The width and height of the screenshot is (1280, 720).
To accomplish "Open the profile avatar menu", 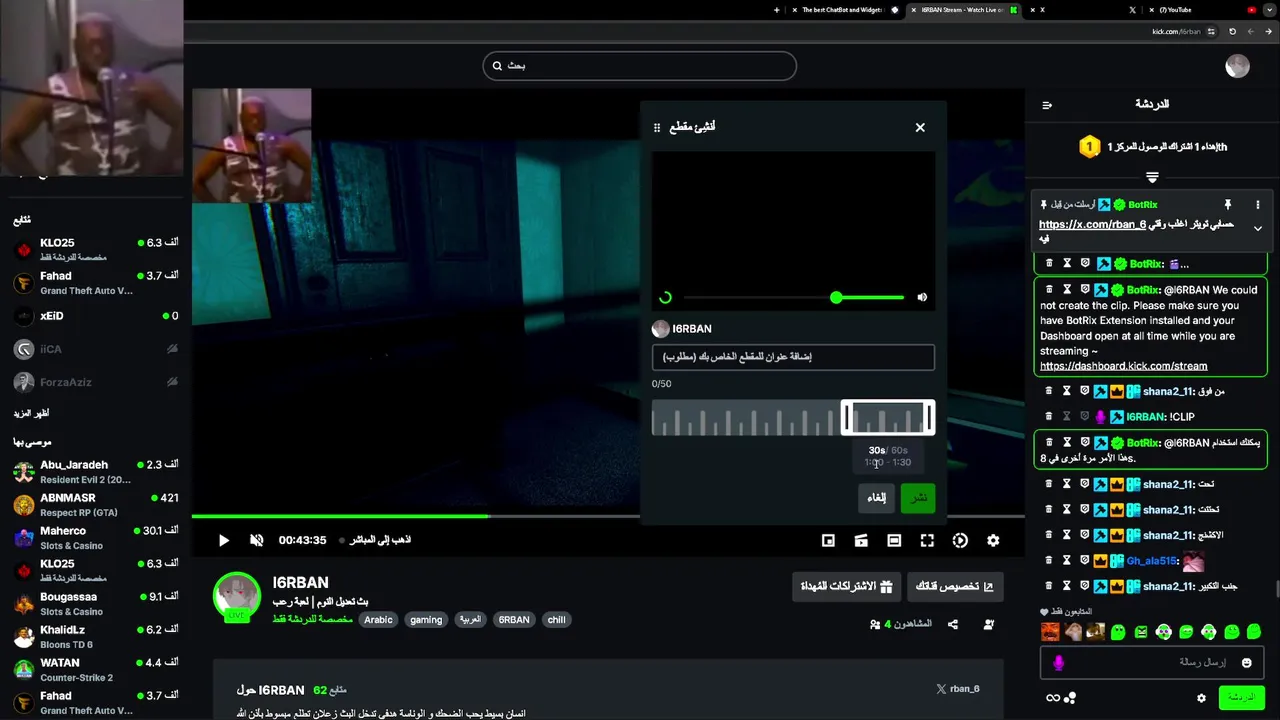I will point(1238,66).
